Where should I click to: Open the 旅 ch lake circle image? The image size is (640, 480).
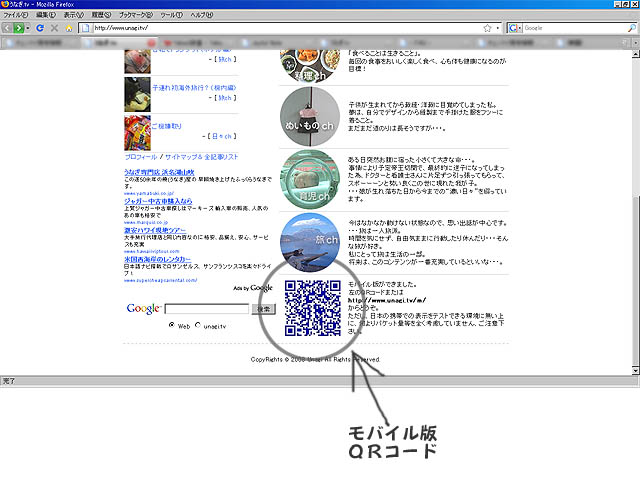(310, 242)
